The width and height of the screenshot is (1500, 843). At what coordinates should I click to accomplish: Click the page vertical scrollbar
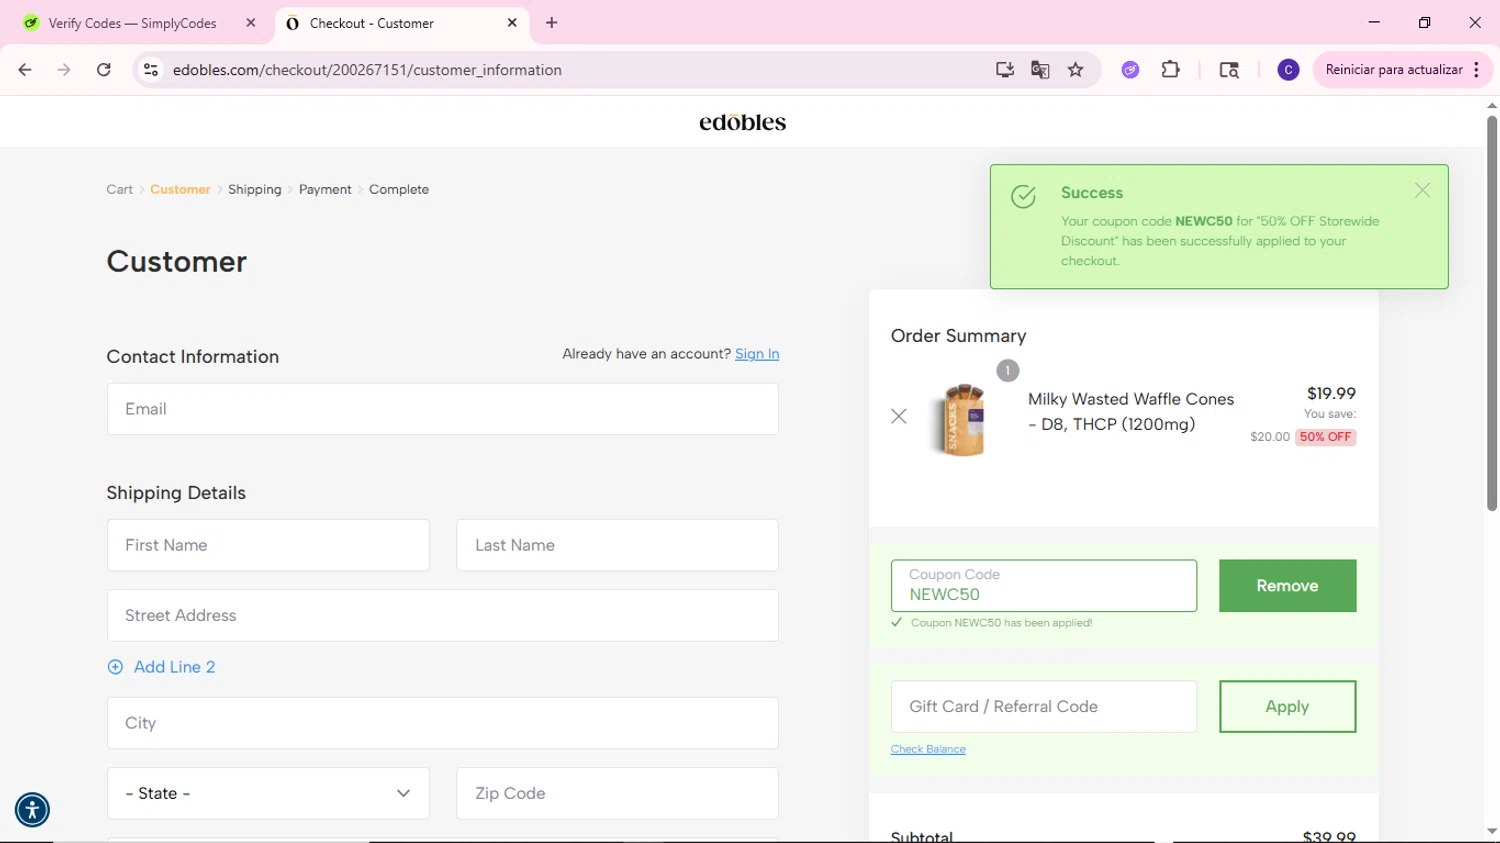1491,313
